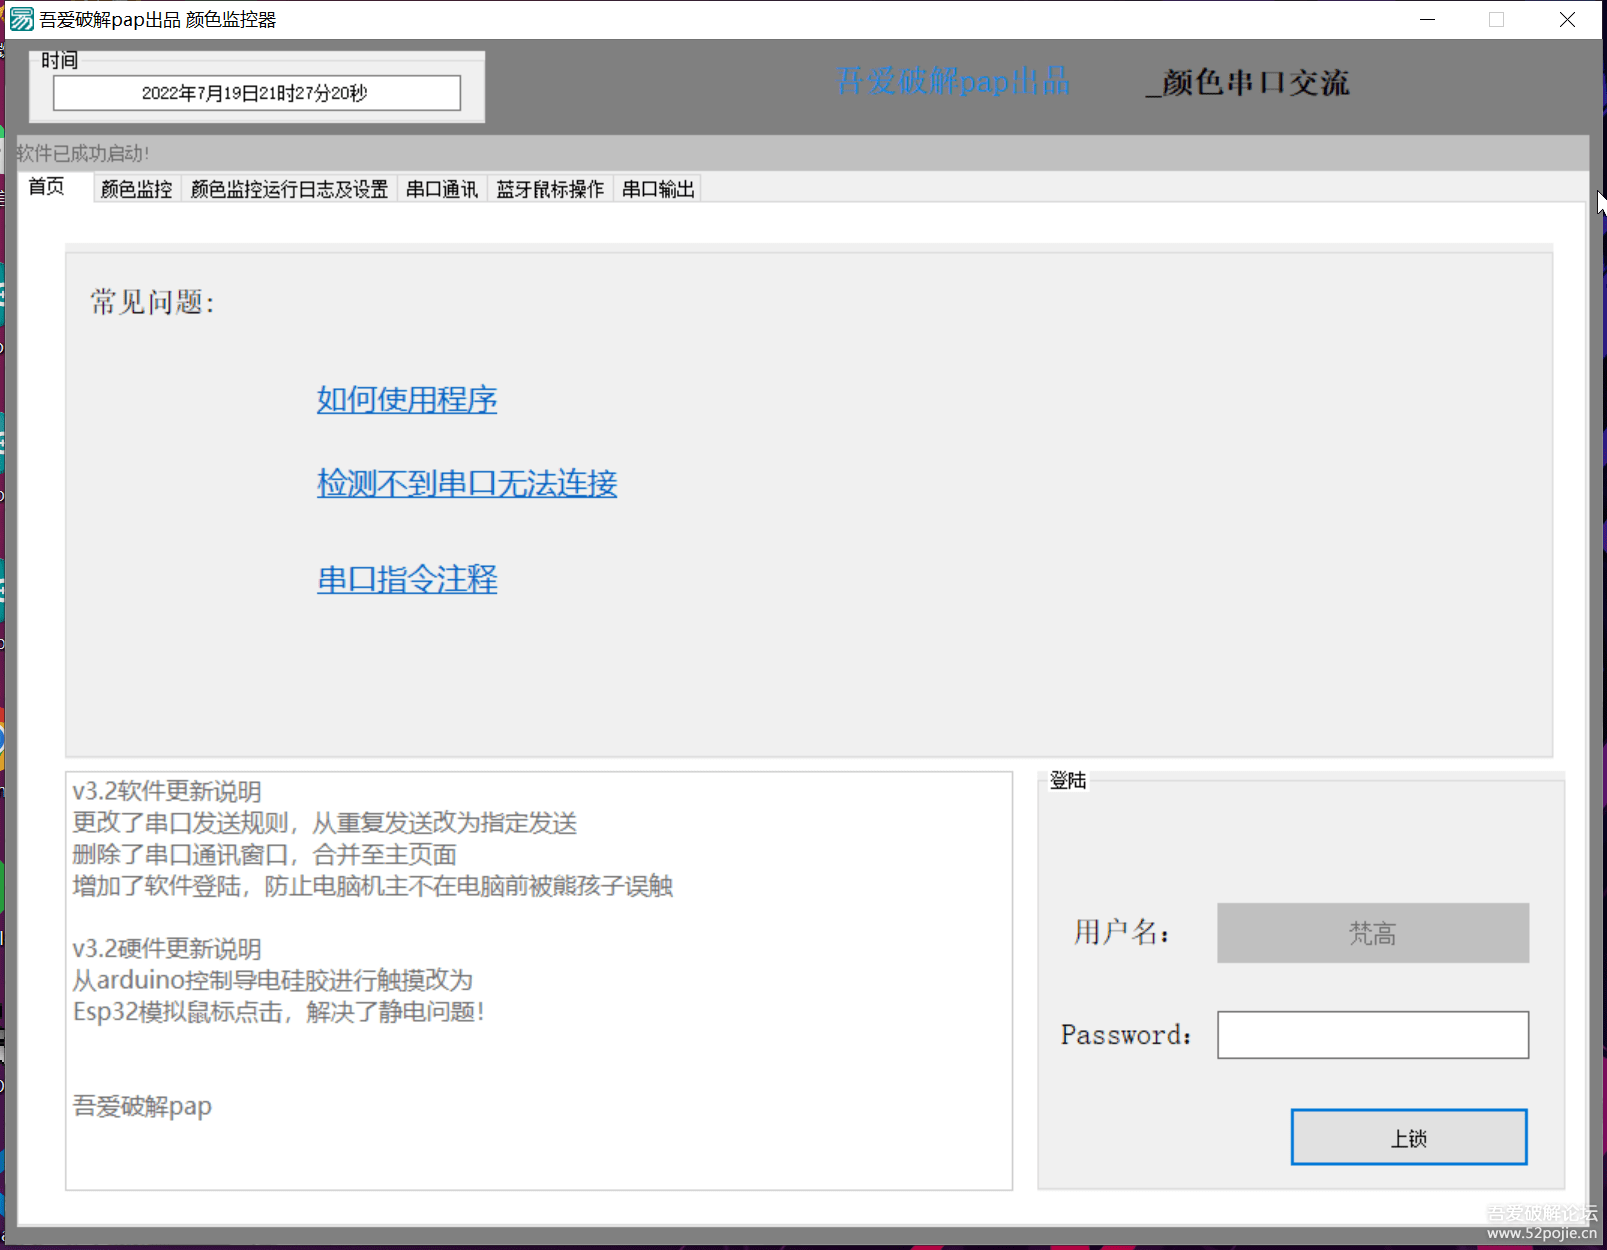This screenshot has width=1607, height=1250.
Task: Click the 软件已成功启动! status message
Action: tap(83, 154)
